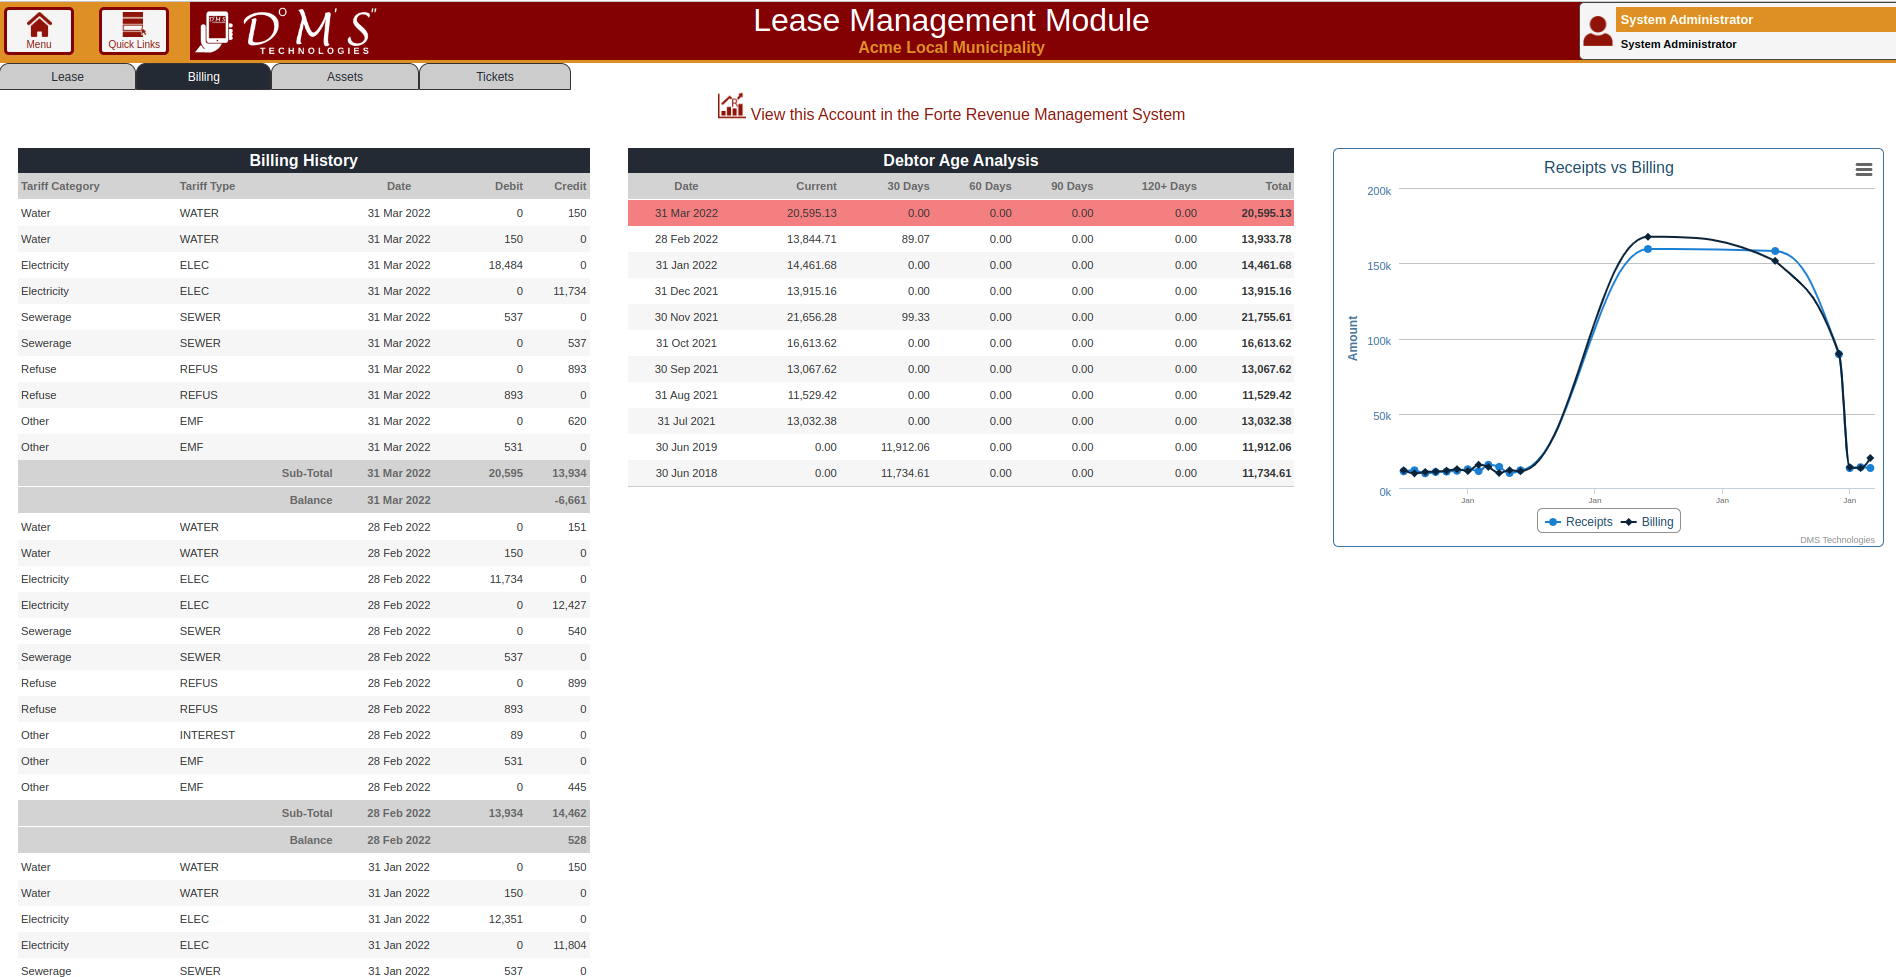The height and width of the screenshot is (977, 1896).
Task: Click the 89.07 value in 30 Days
Action: [915, 239]
